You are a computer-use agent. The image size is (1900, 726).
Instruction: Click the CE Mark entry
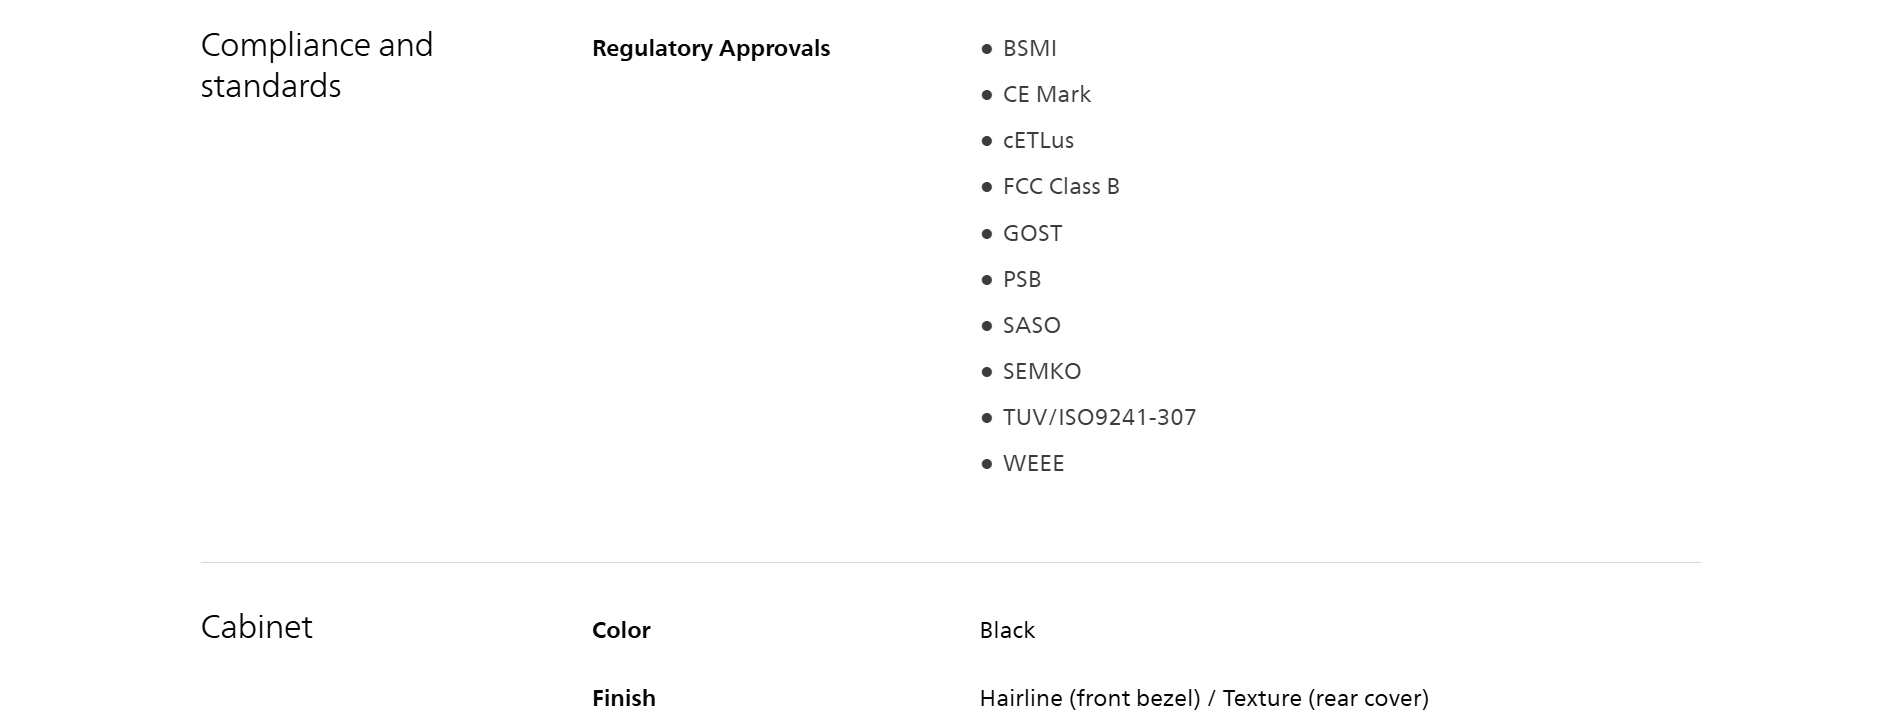tap(1046, 94)
